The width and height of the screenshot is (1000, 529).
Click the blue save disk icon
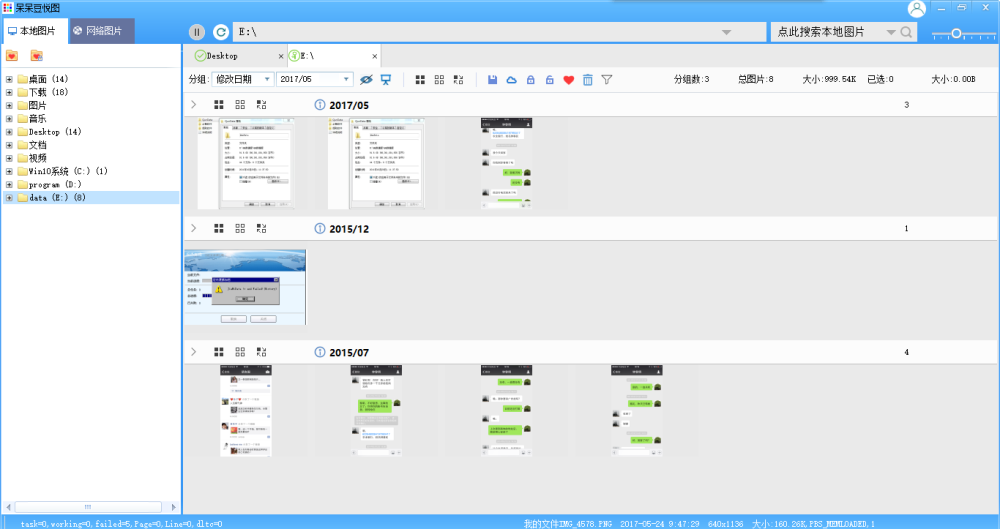pyautogui.click(x=492, y=80)
